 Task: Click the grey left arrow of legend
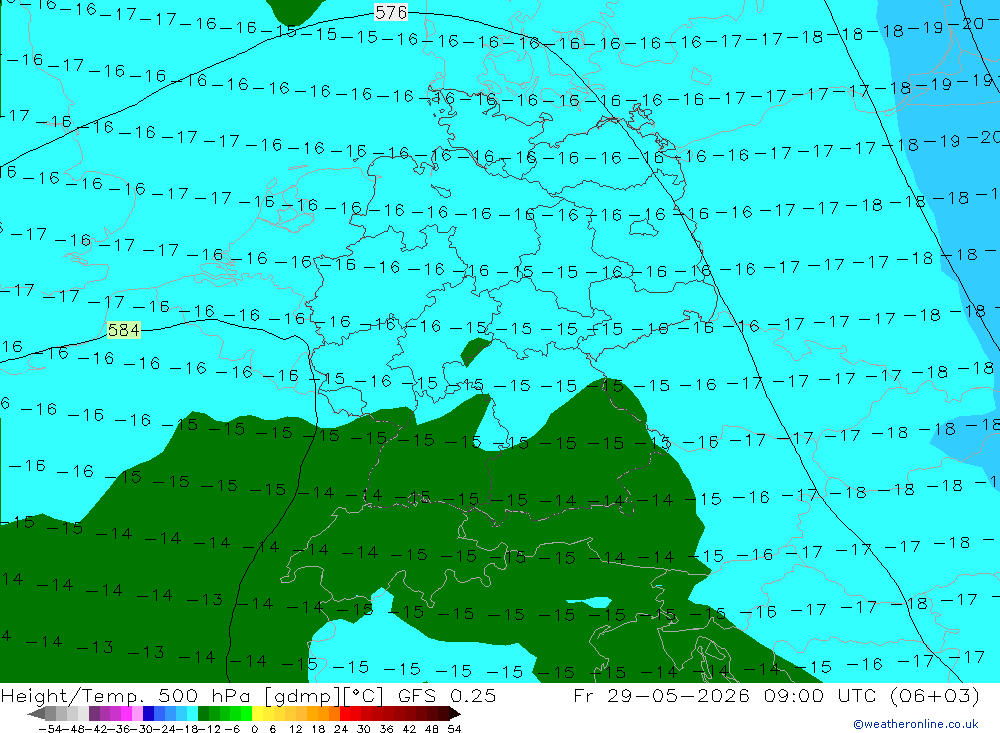(37, 713)
